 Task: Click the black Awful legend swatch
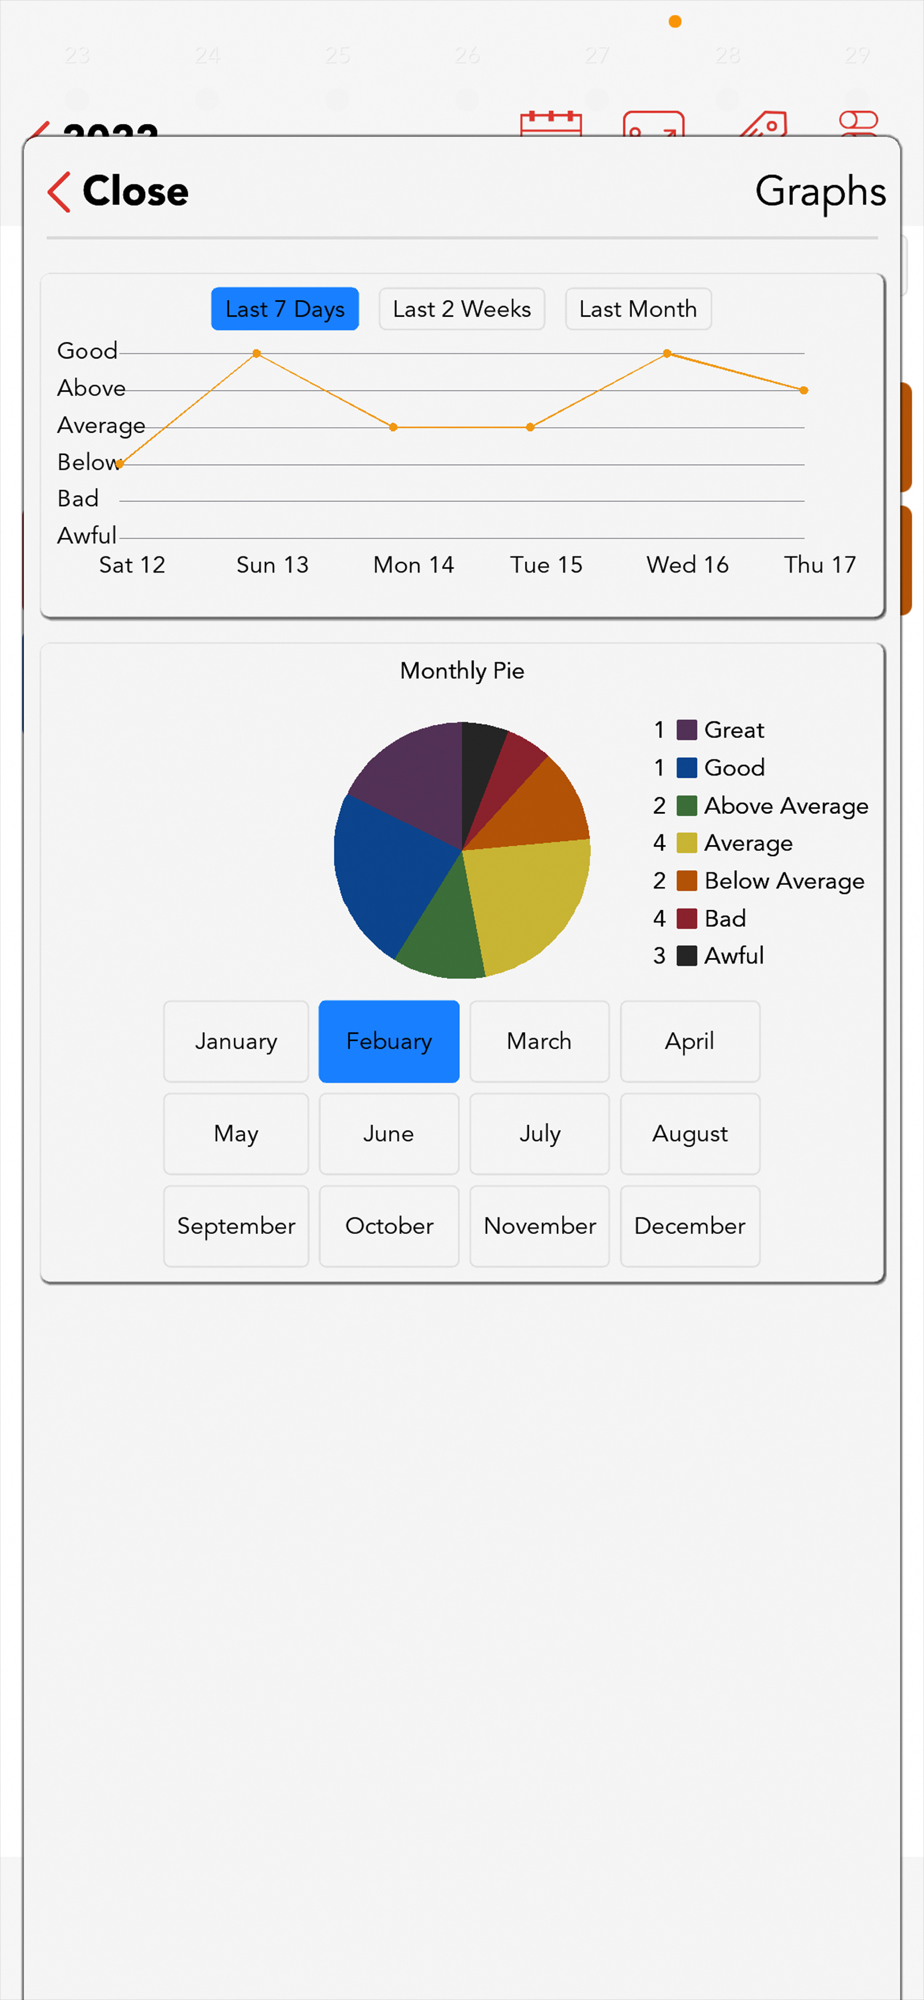pyautogui.click(x=687, y=956)
